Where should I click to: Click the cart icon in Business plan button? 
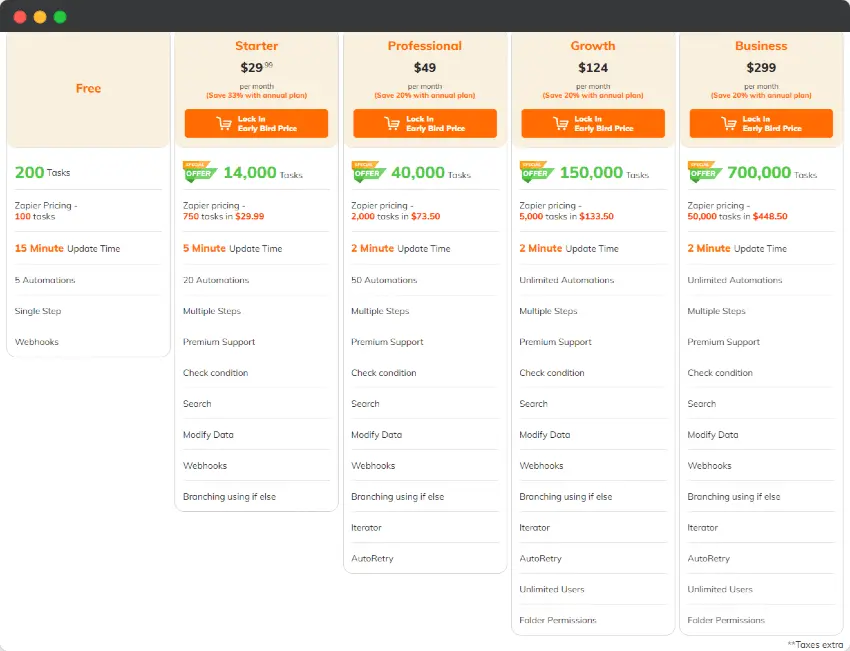click(x=728, y=124)
